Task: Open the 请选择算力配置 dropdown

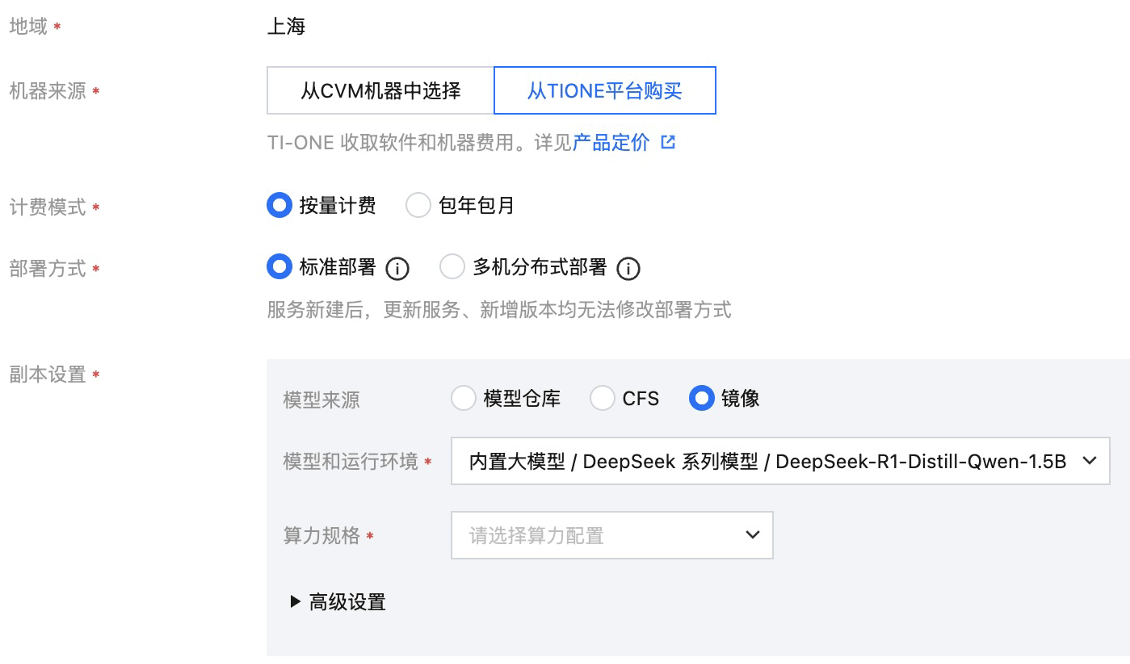Action: coord(612,535)
